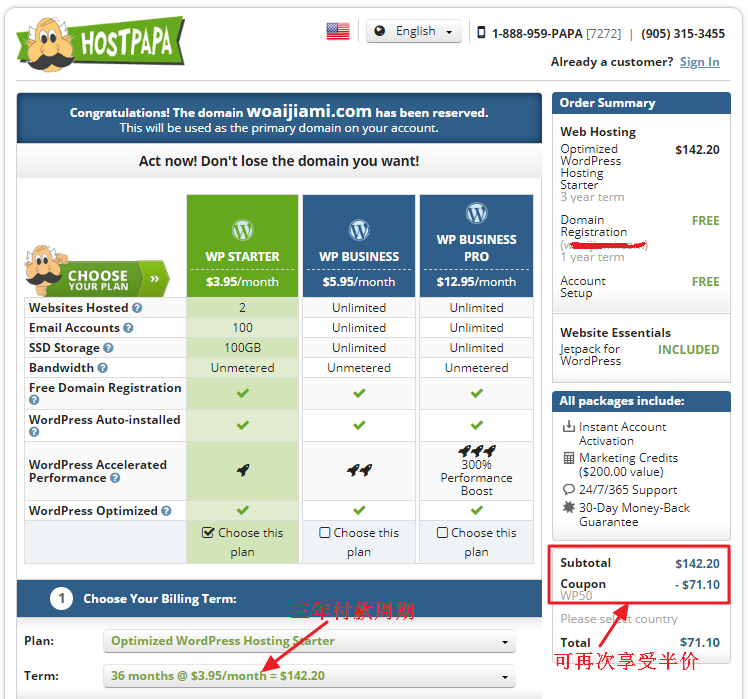The height and width of the screenshot is (699, 748).
Task: Click the phone icon near toll-free number
Action: tap(481, 32)
